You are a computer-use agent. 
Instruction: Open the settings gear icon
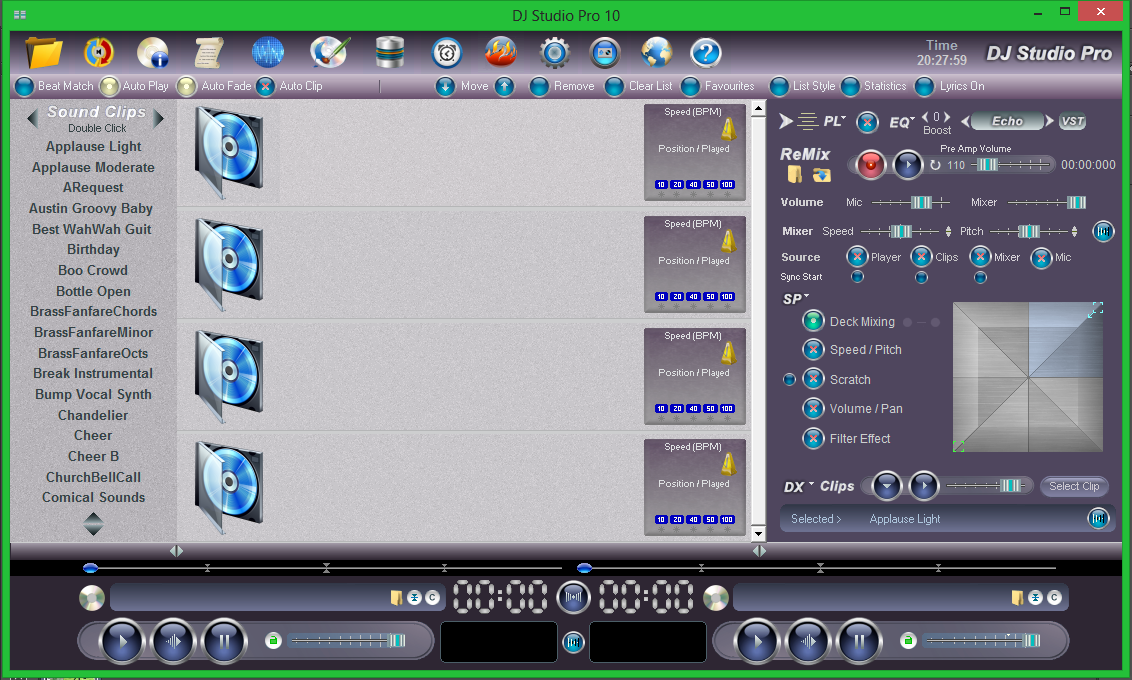[554, 53]
